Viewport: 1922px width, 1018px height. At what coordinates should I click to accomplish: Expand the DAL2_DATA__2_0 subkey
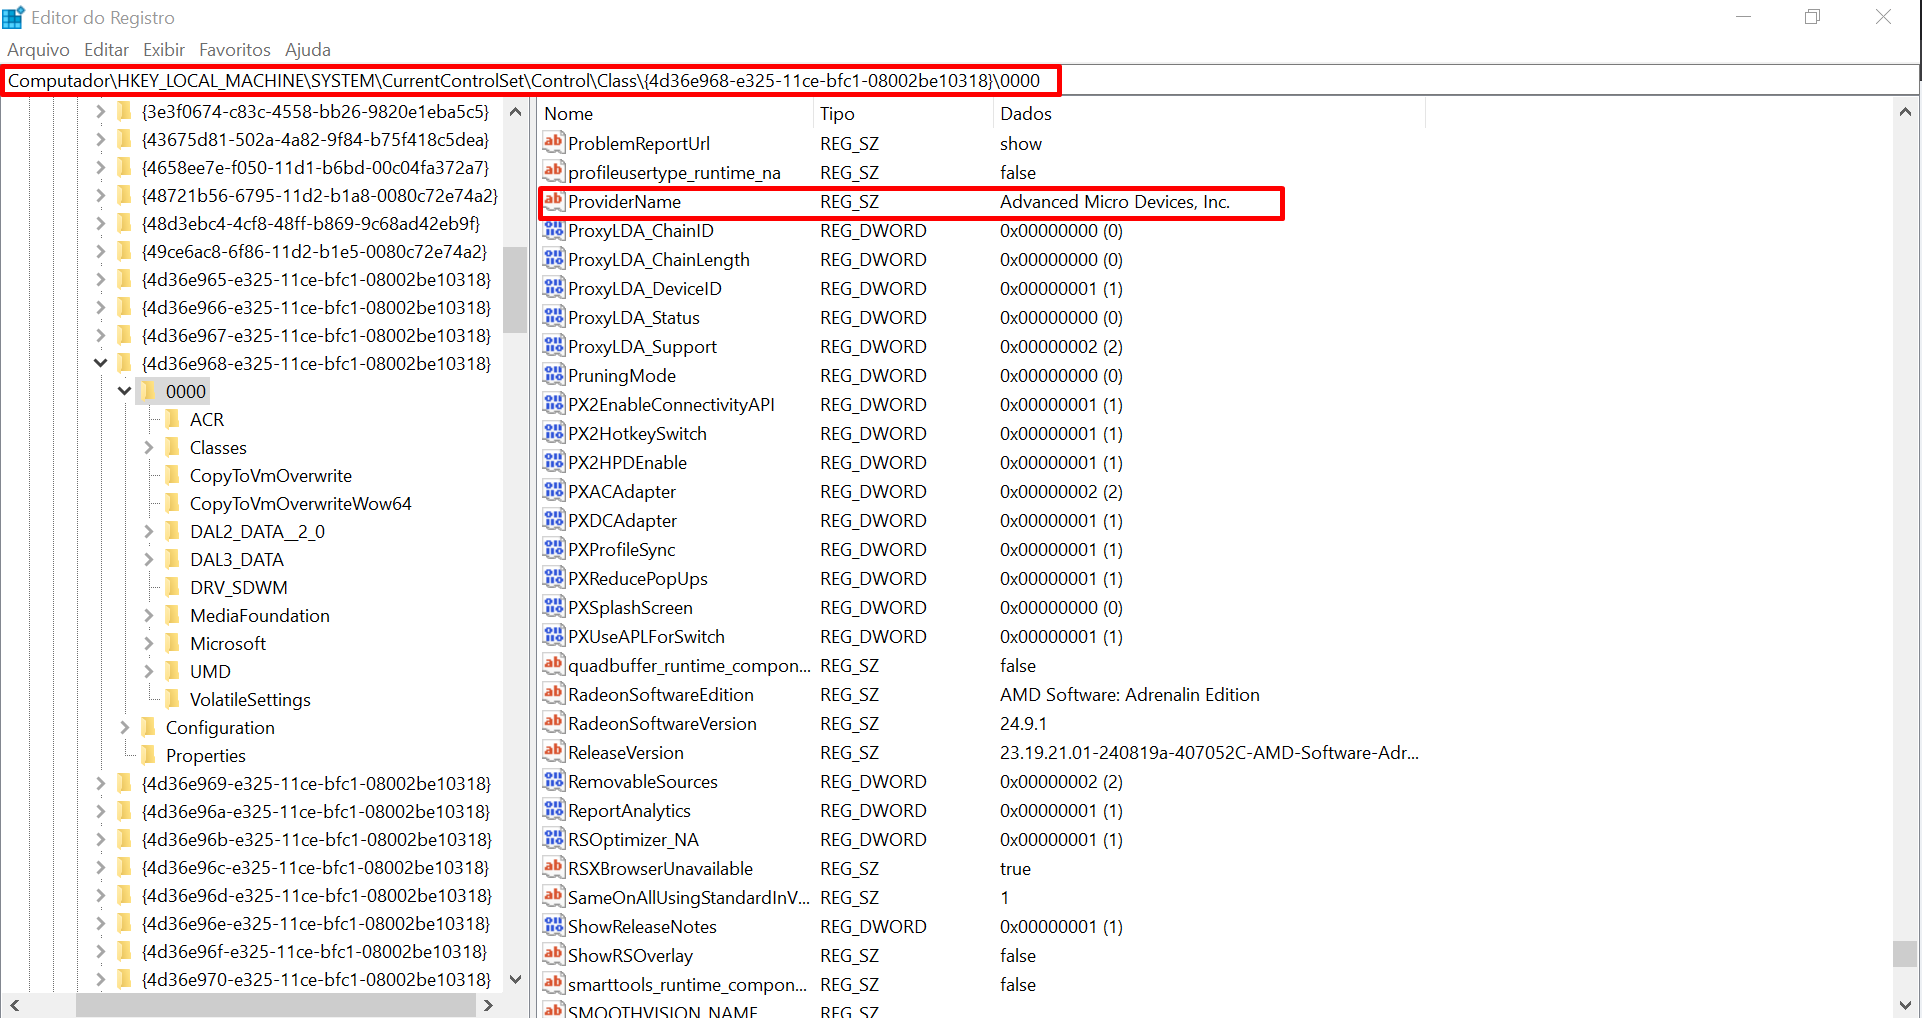(x=148, y=531)
